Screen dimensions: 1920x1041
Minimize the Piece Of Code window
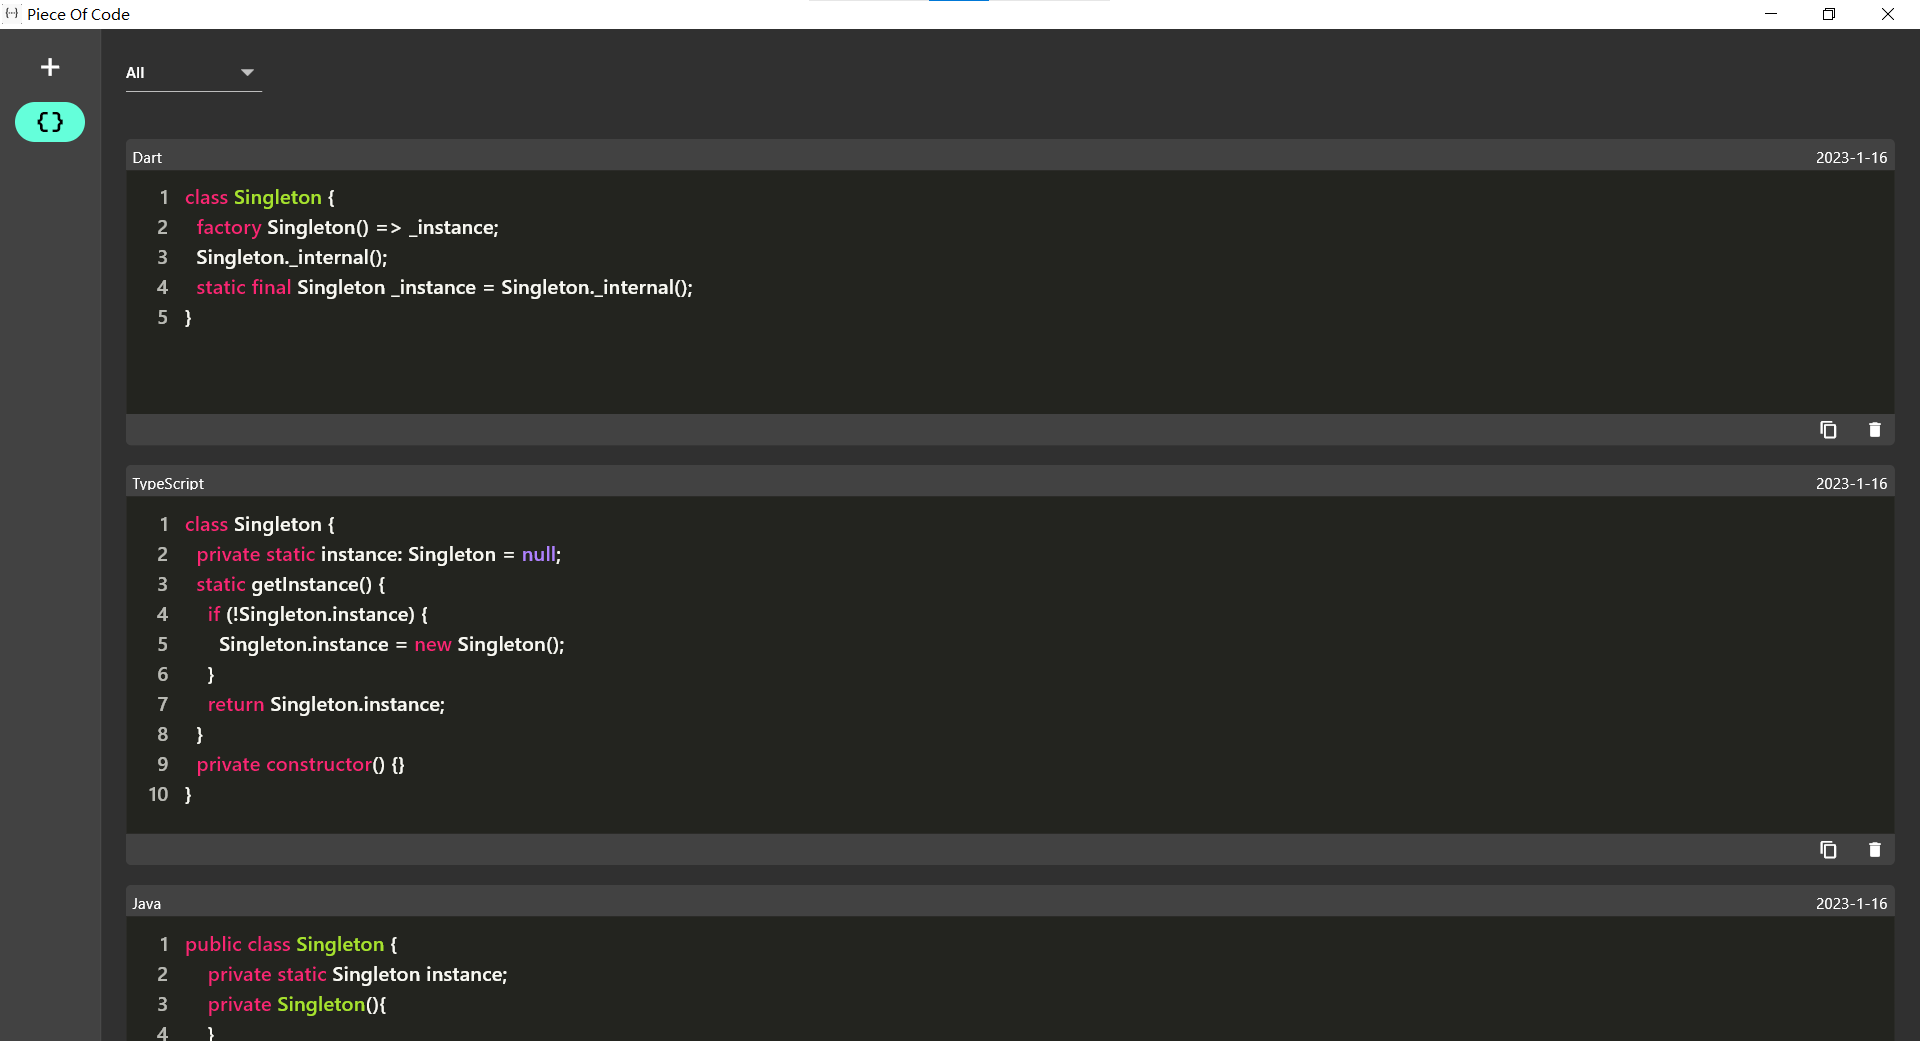[1771, 14]
